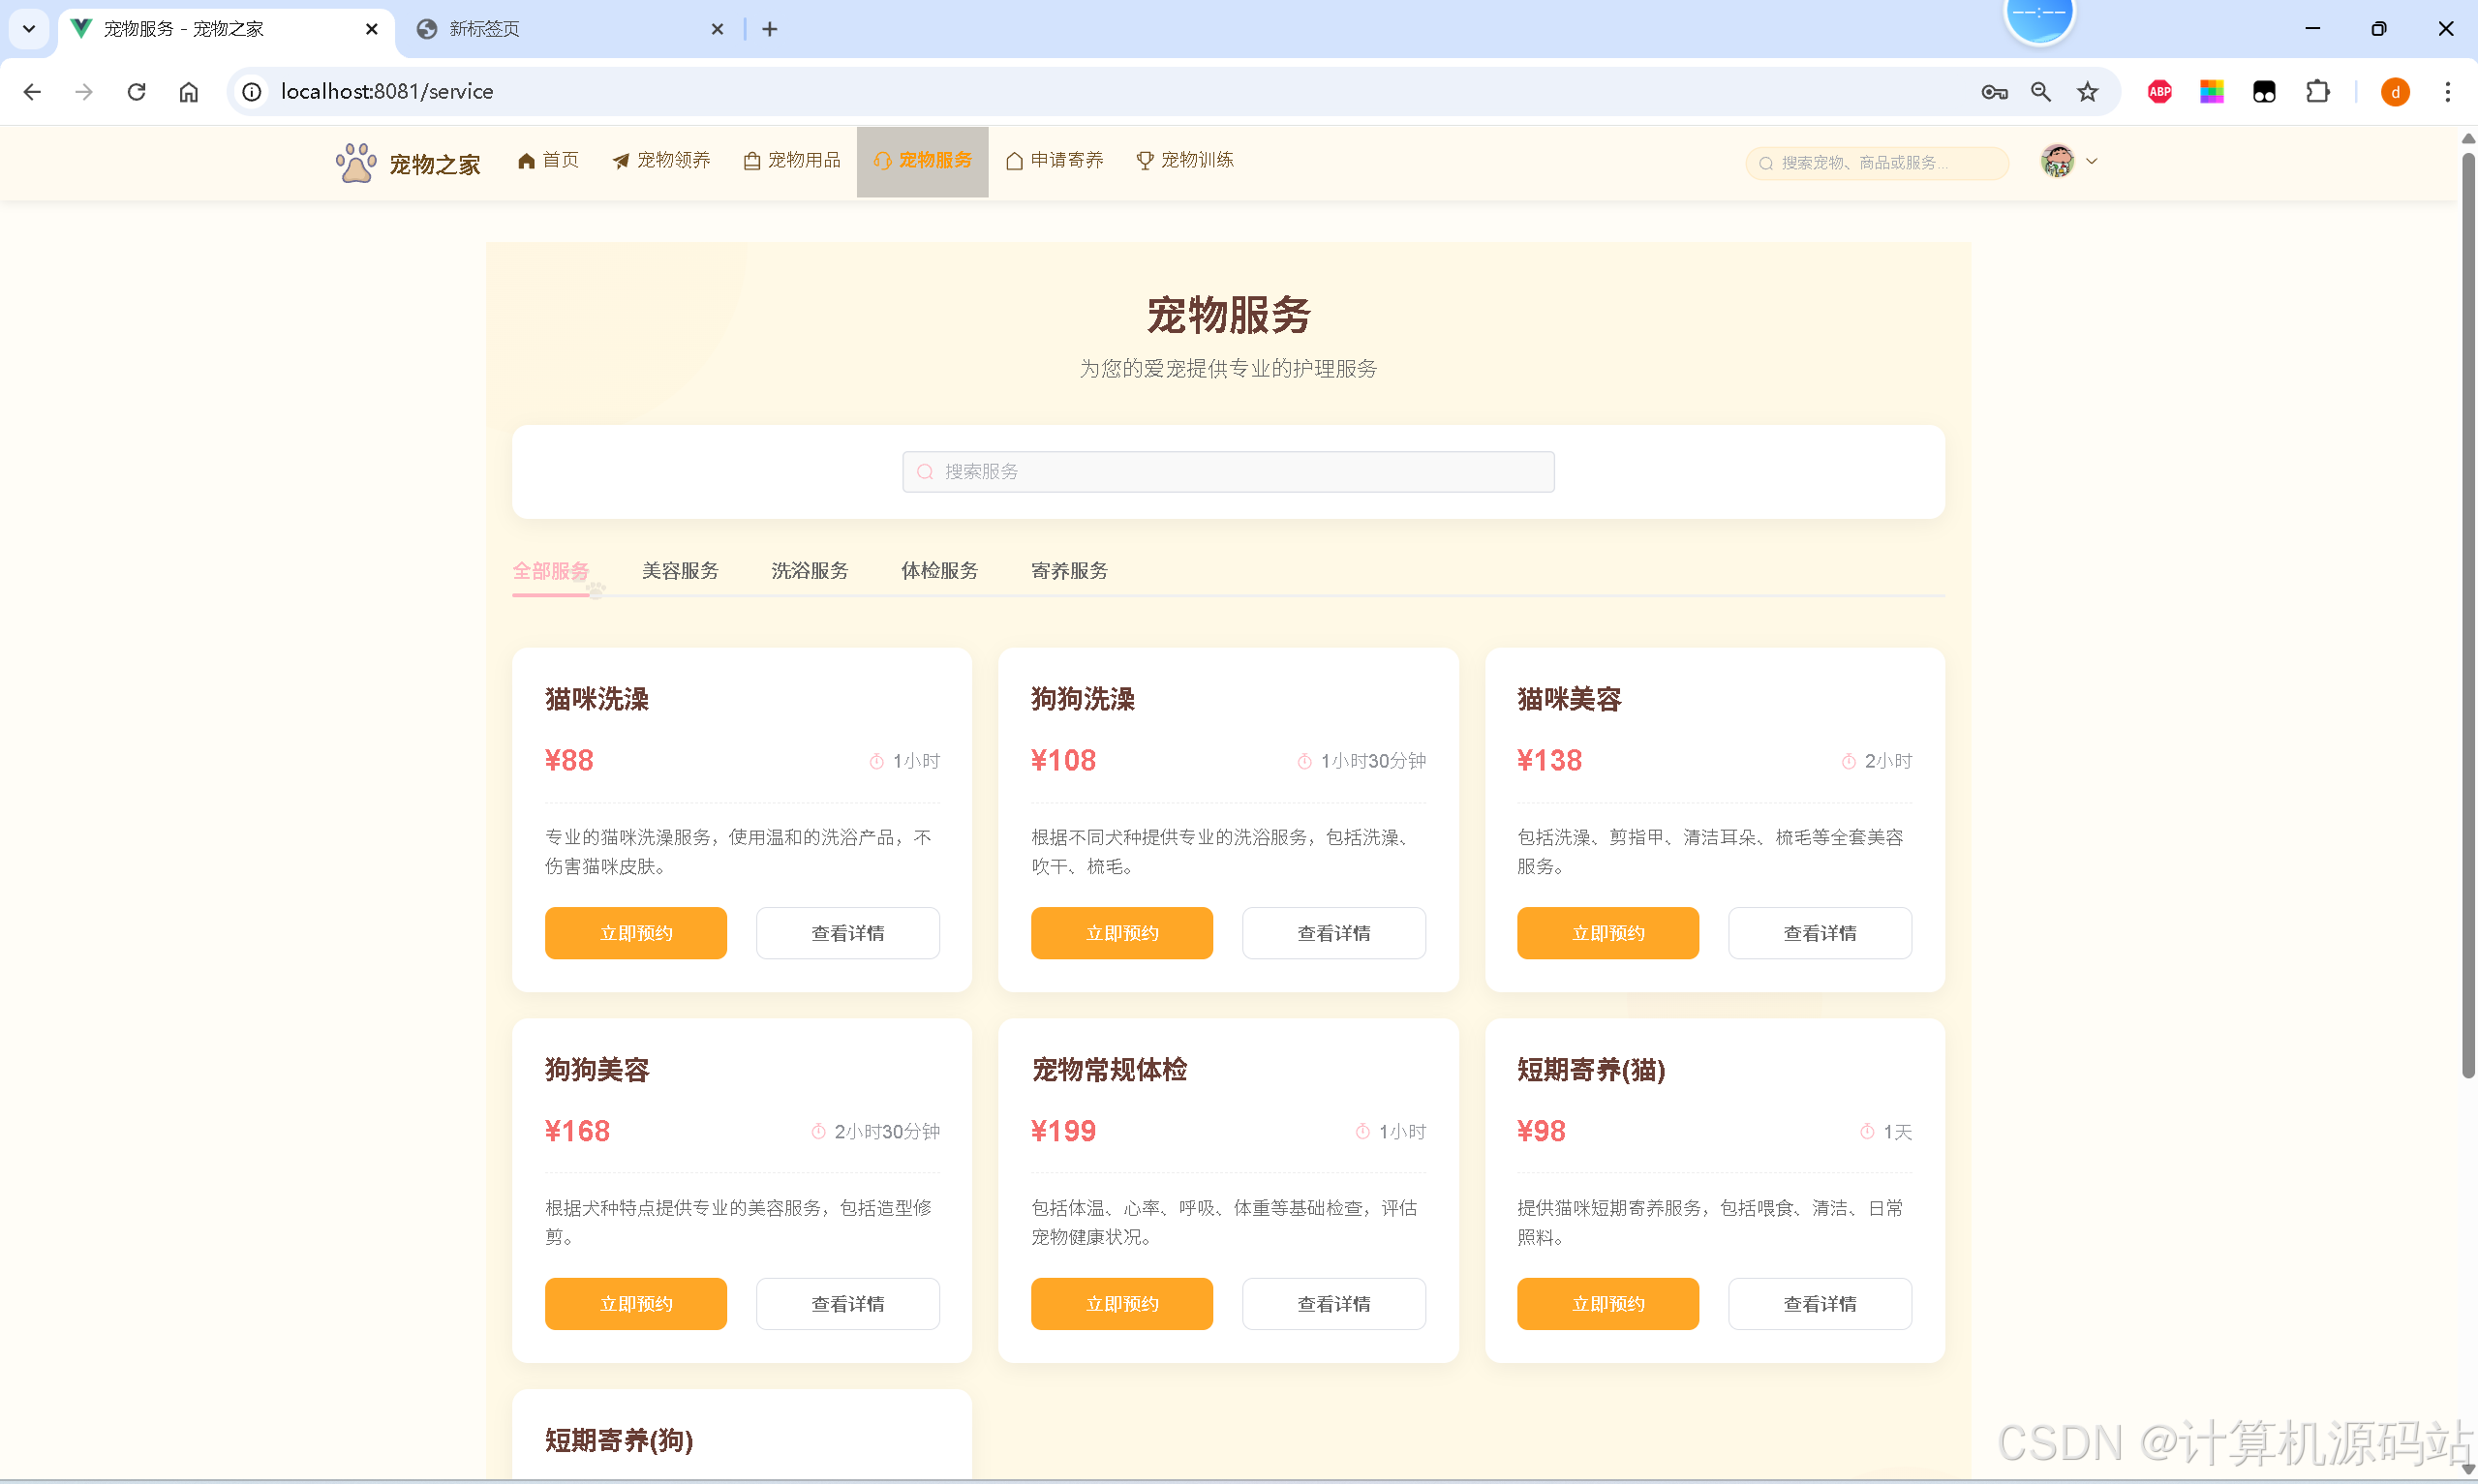2478x1484 pixels.
Task: Switch to the 洗浴服务 tab
Action: coord(810,571)
